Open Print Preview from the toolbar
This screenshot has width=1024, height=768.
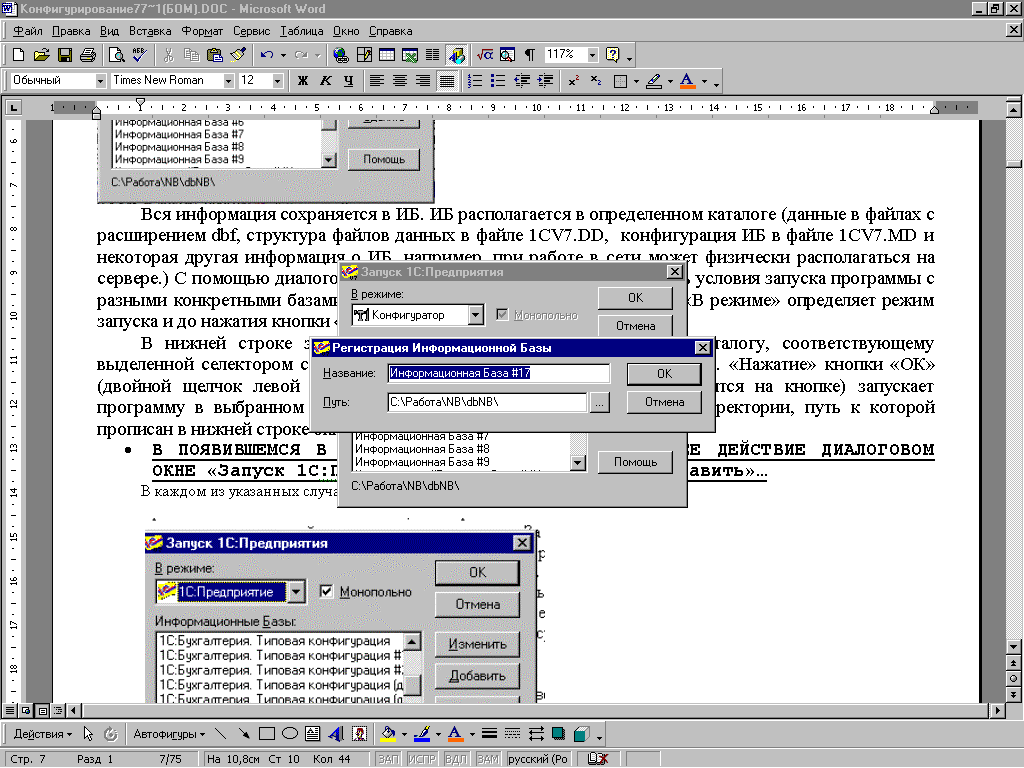[116, 55]
